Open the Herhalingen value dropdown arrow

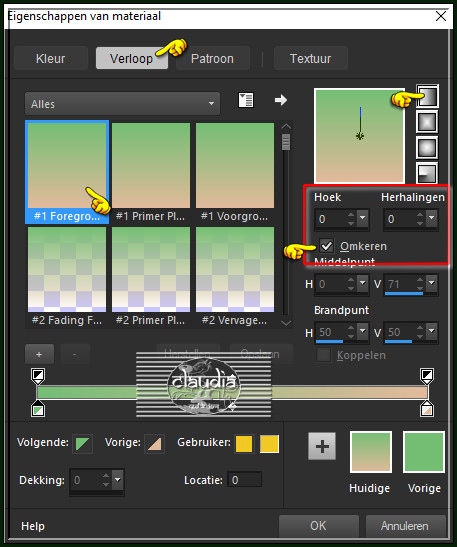click(432, 218)
